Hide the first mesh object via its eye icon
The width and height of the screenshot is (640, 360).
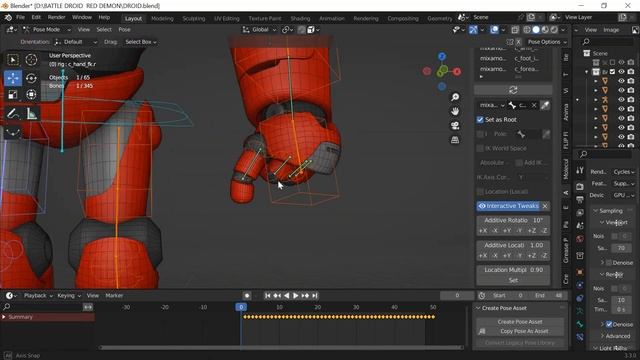[x=621, y=81]
